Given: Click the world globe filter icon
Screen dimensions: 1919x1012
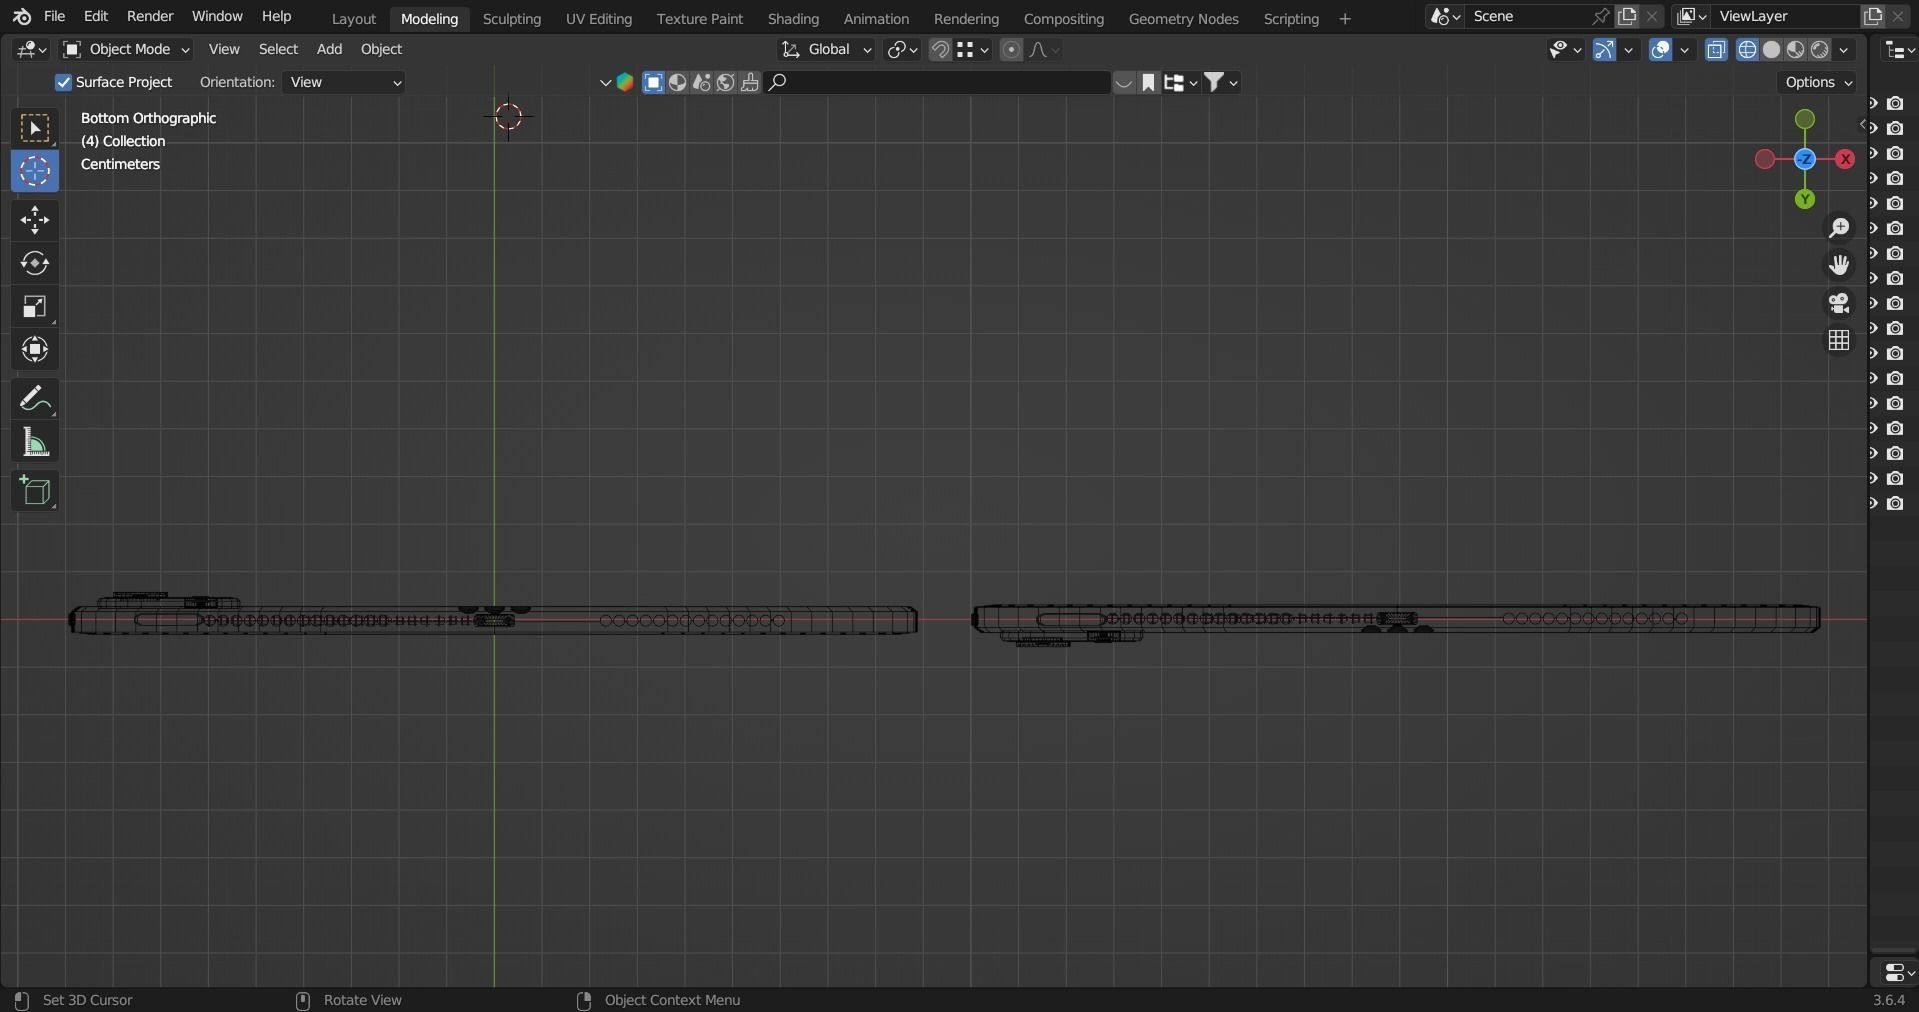Looking at the screenshot, I should tap(726, 83).
